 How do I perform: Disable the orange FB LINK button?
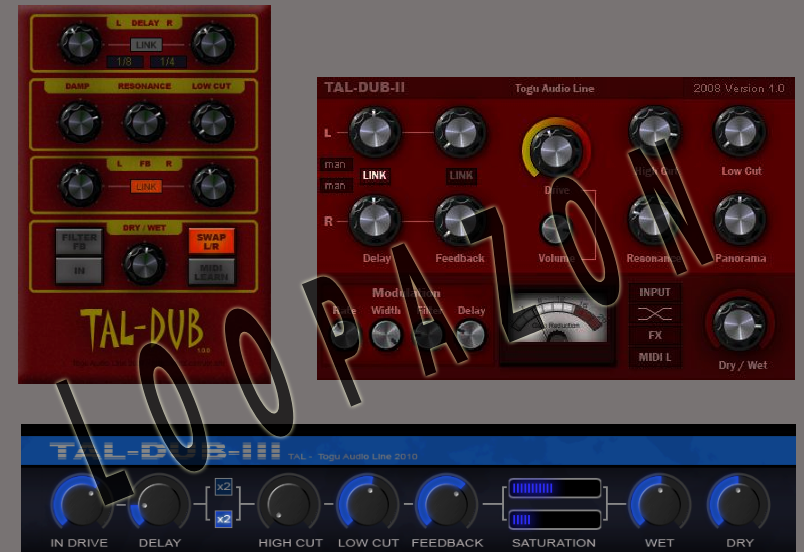tap(146, 187)
